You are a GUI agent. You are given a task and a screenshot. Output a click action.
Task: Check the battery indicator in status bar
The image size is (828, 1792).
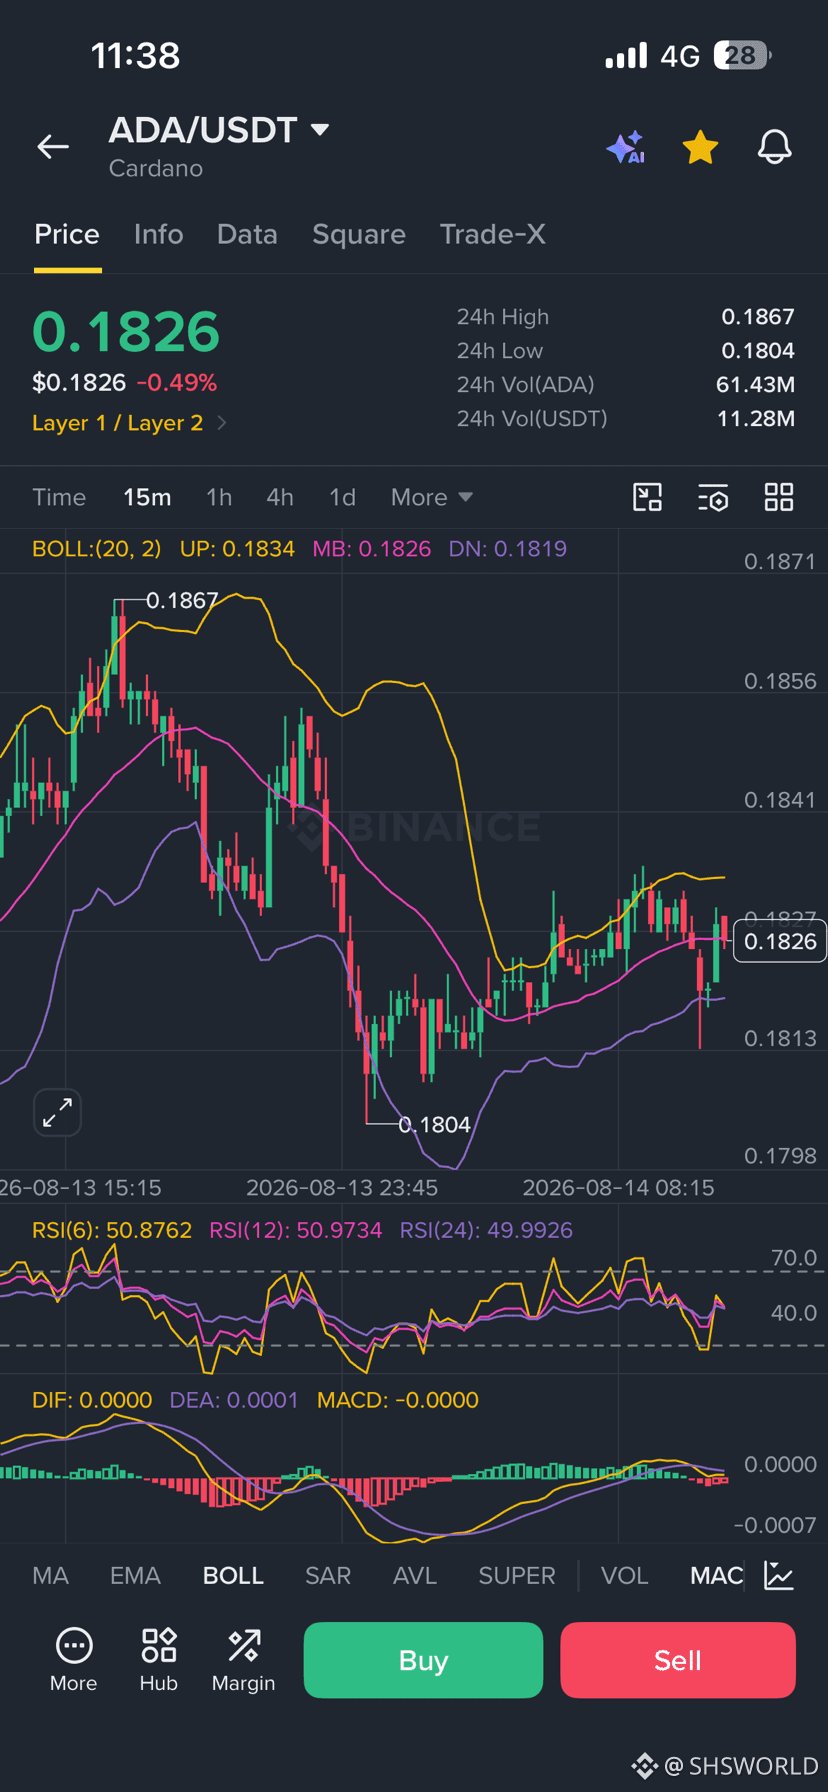point(742,55)
